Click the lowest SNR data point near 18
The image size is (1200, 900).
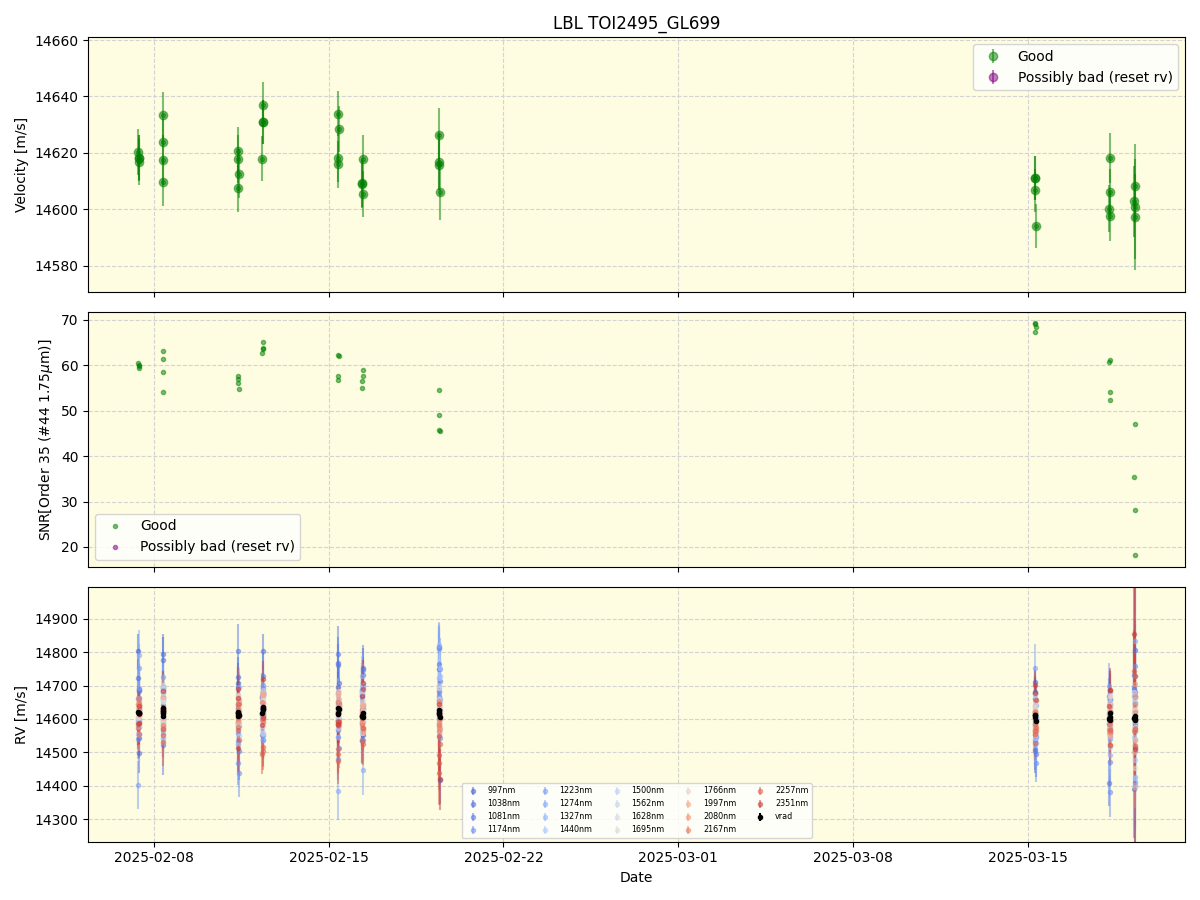[x=1135, y=555]
